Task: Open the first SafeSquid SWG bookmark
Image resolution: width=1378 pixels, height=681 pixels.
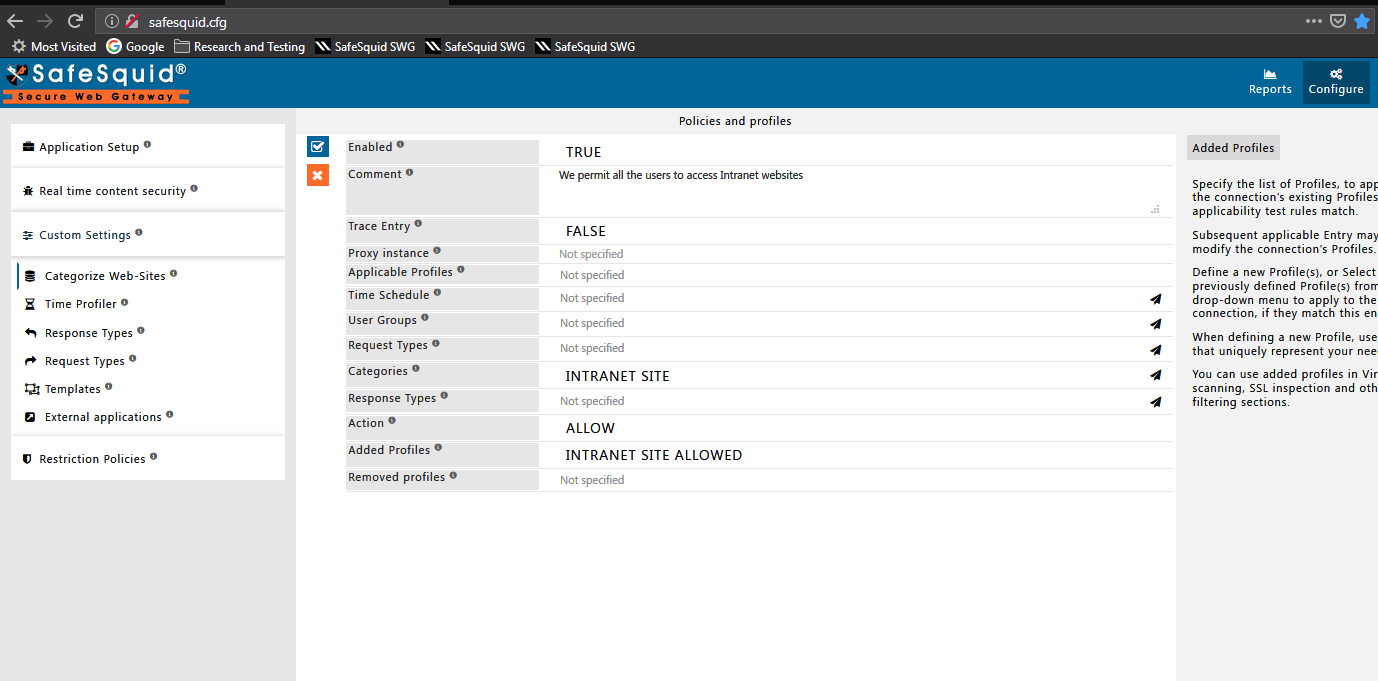Action: point(365,46)
